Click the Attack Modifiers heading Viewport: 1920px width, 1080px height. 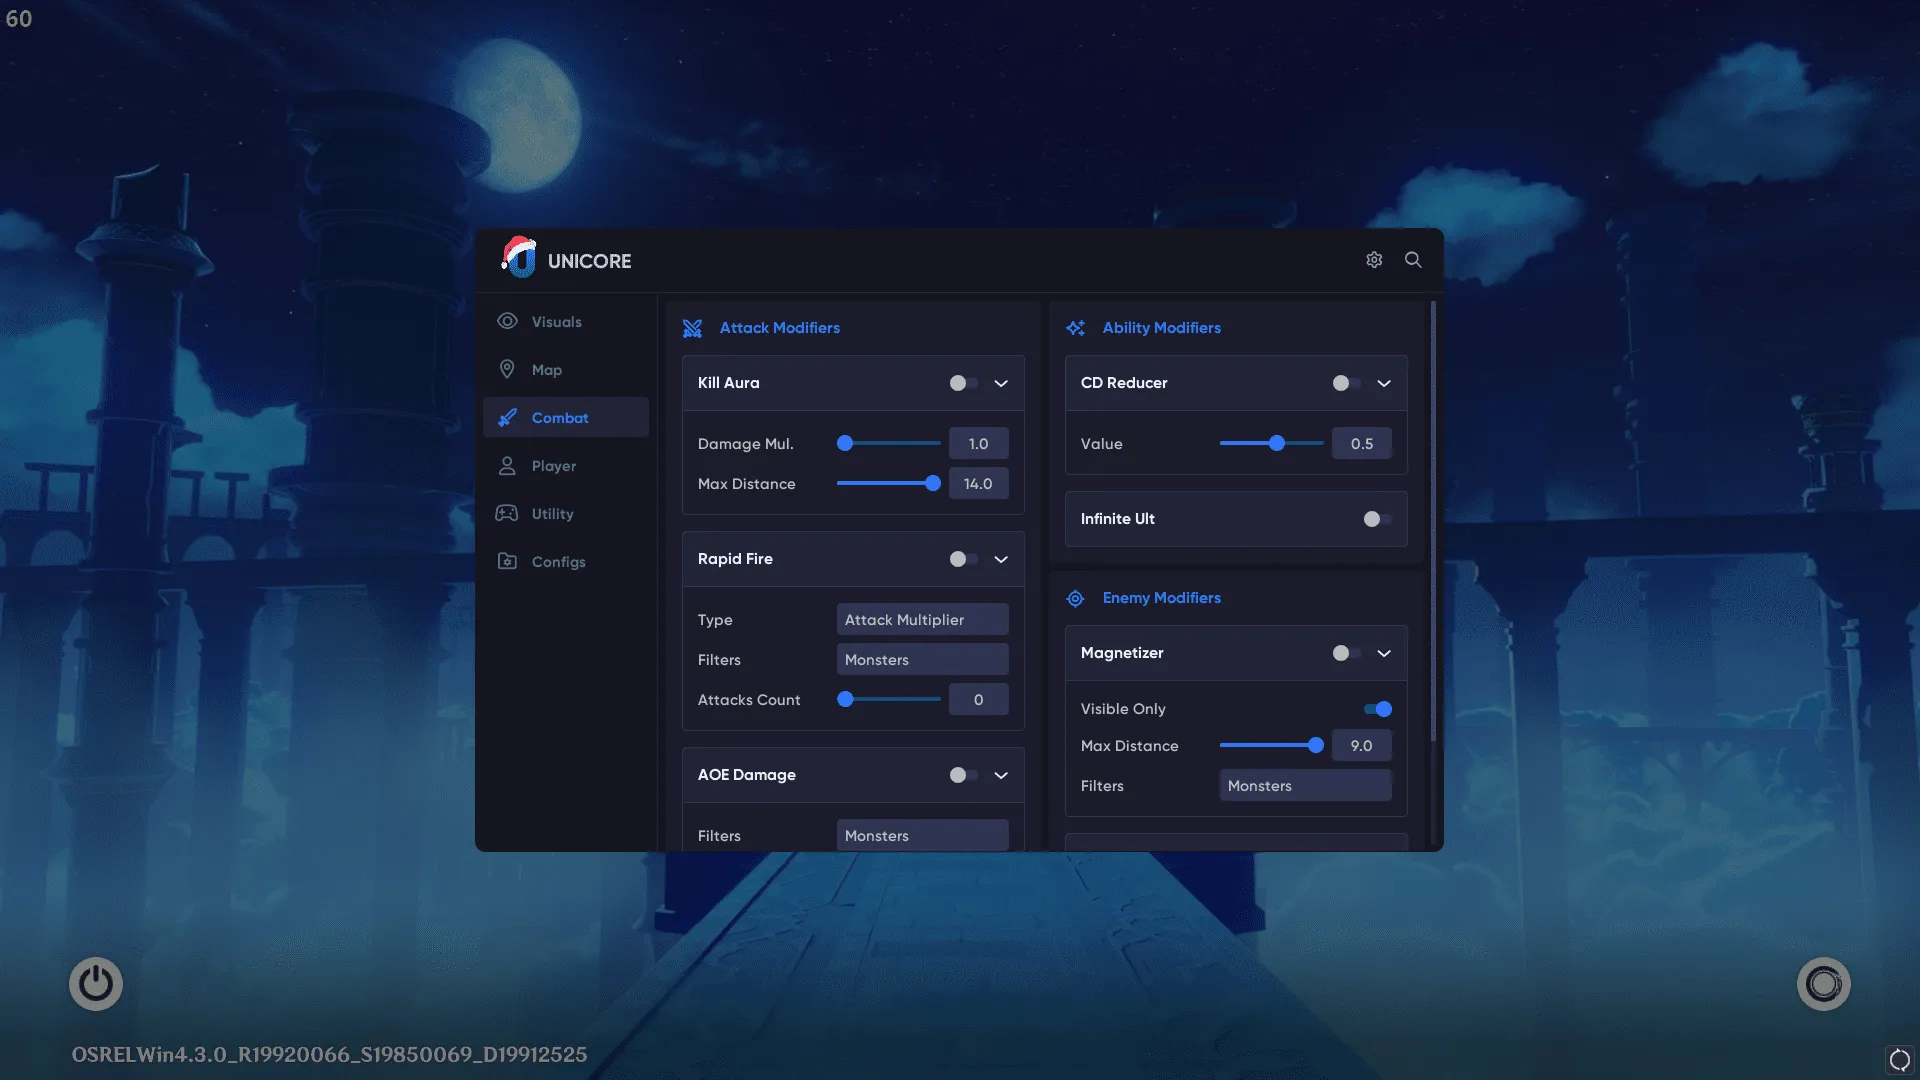click(779, 328)
